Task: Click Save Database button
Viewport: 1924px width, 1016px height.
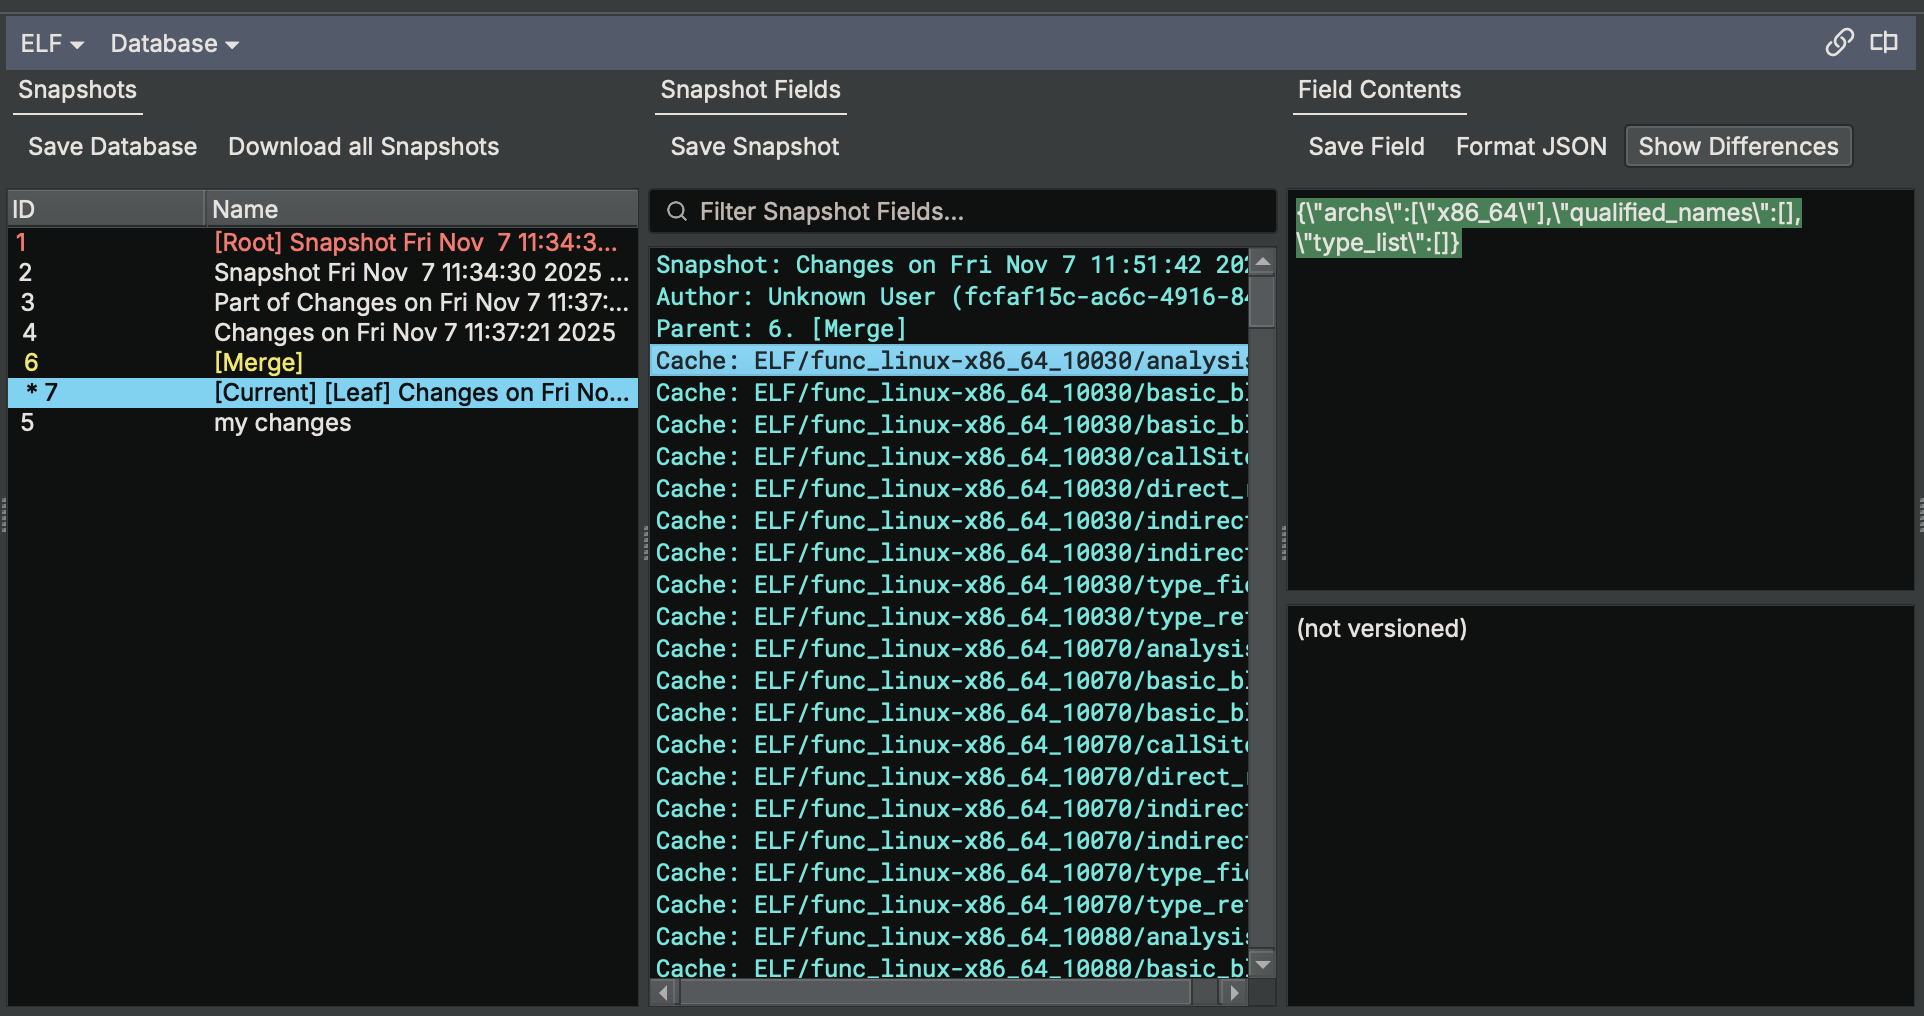Action: [112, 146]
